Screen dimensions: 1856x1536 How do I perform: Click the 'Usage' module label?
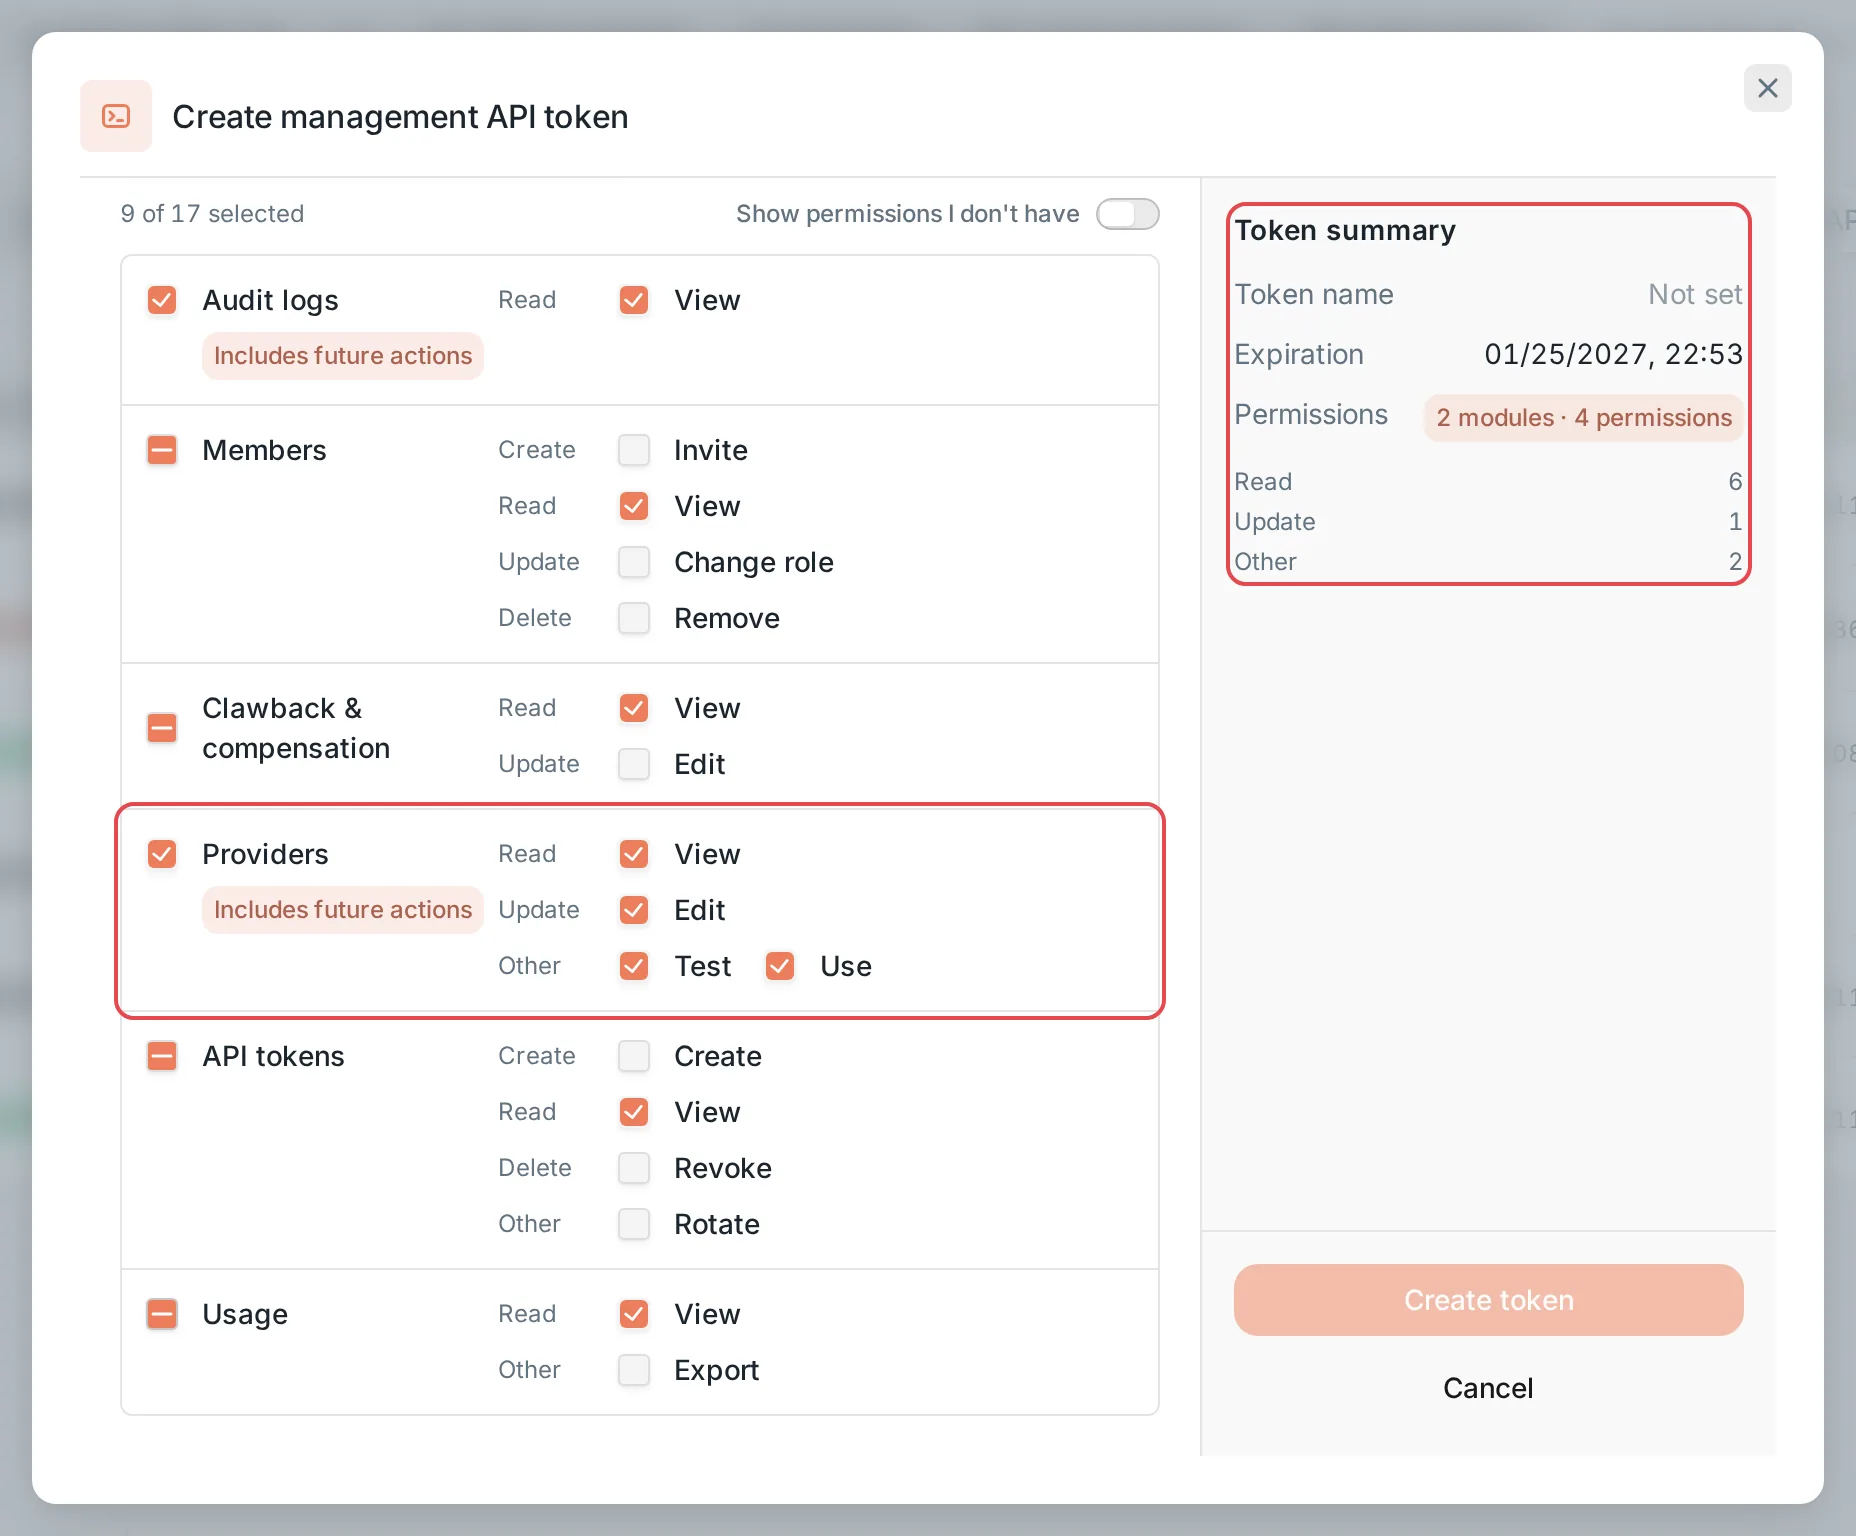[245, 1314]
